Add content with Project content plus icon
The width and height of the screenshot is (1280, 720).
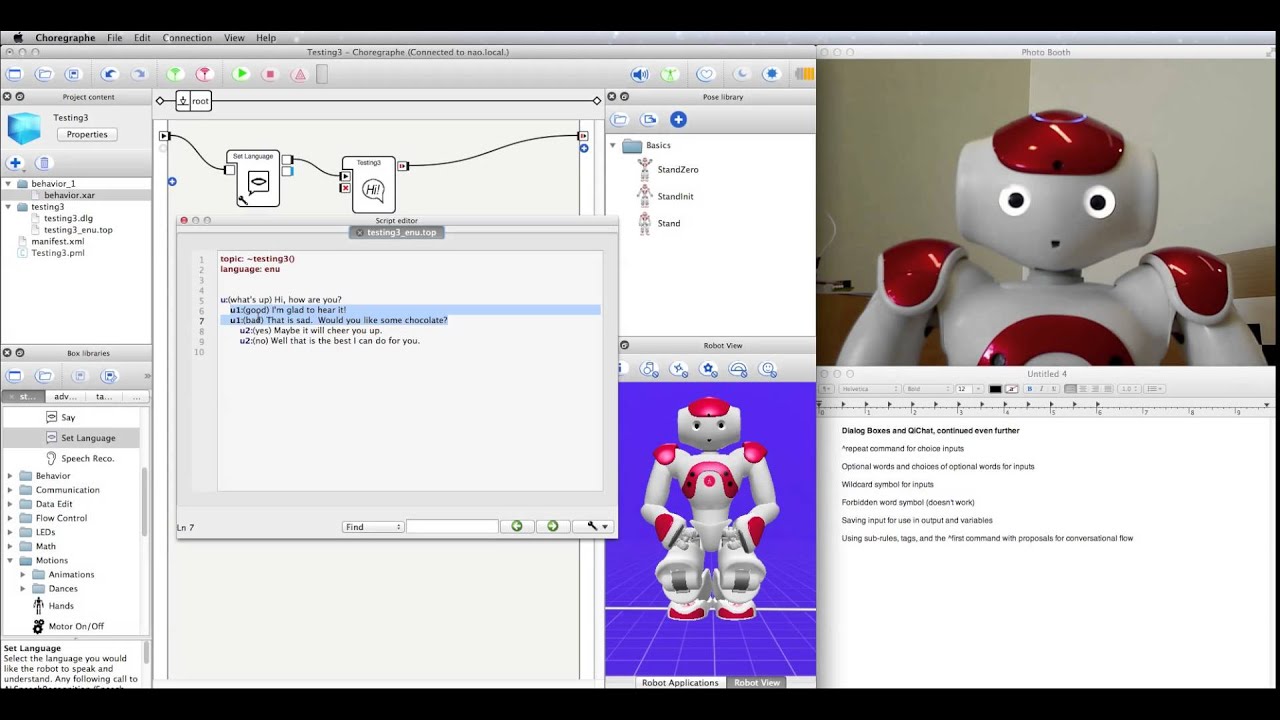coord(15,163)
